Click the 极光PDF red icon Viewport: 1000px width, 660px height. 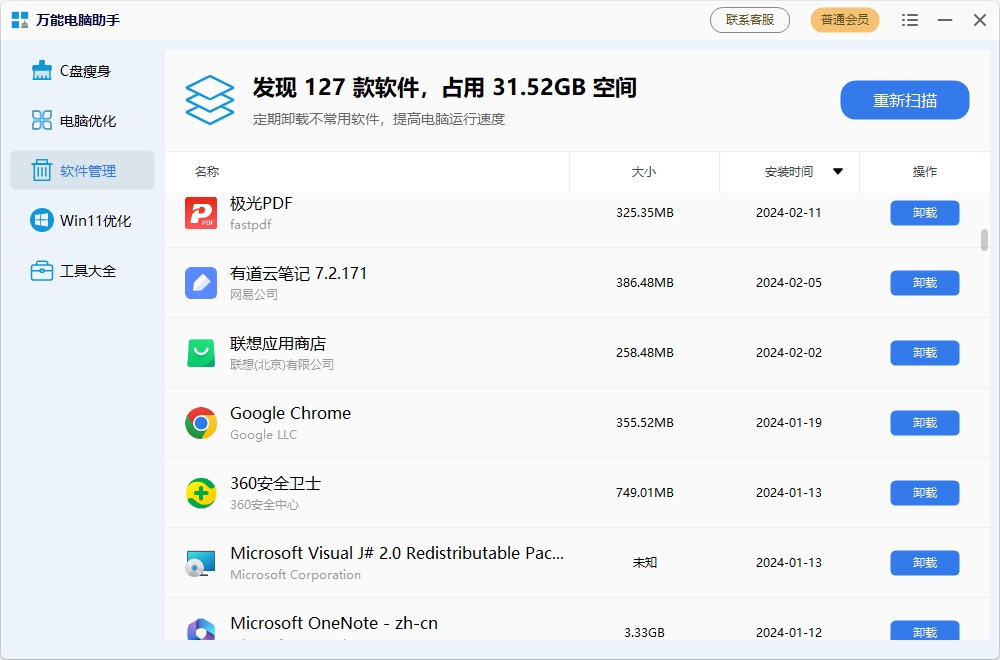[201, 212]
